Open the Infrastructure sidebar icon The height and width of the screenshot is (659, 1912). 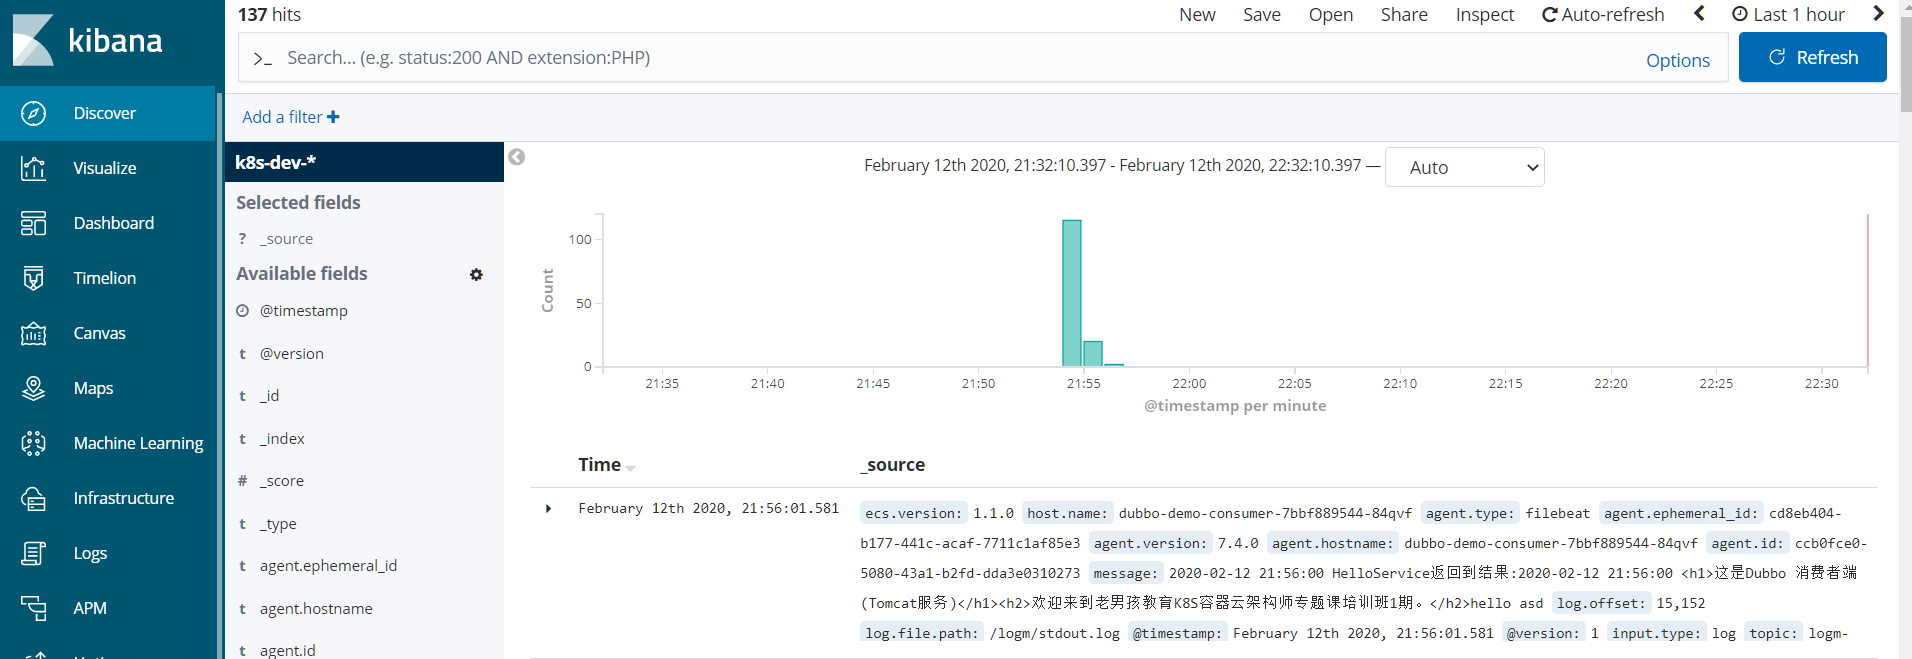pyautogui.click(x=33, y=498)
